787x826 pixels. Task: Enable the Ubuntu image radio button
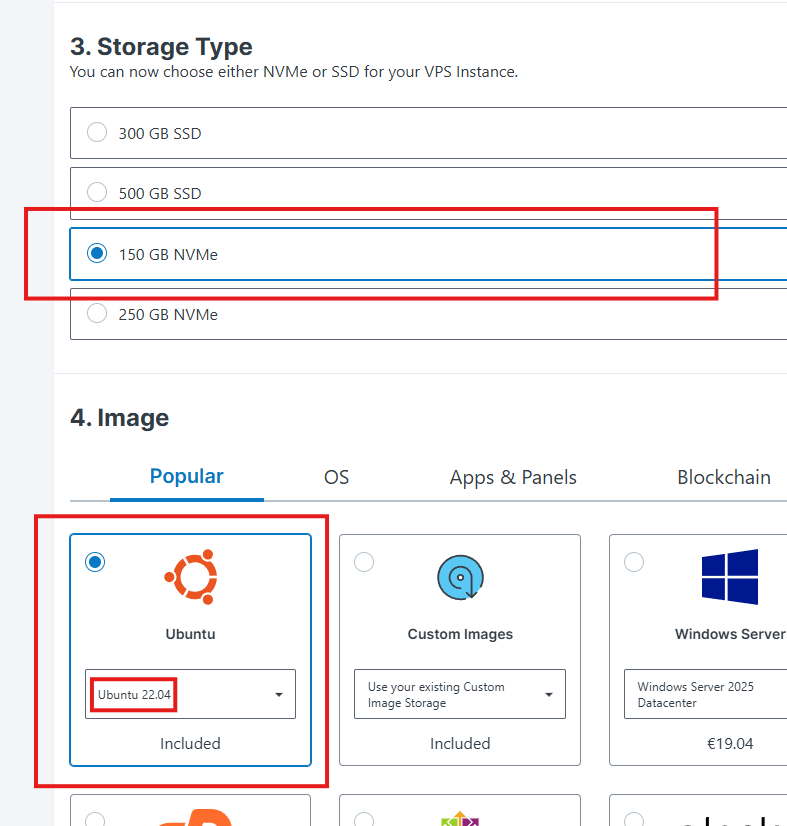coord(95,562)
